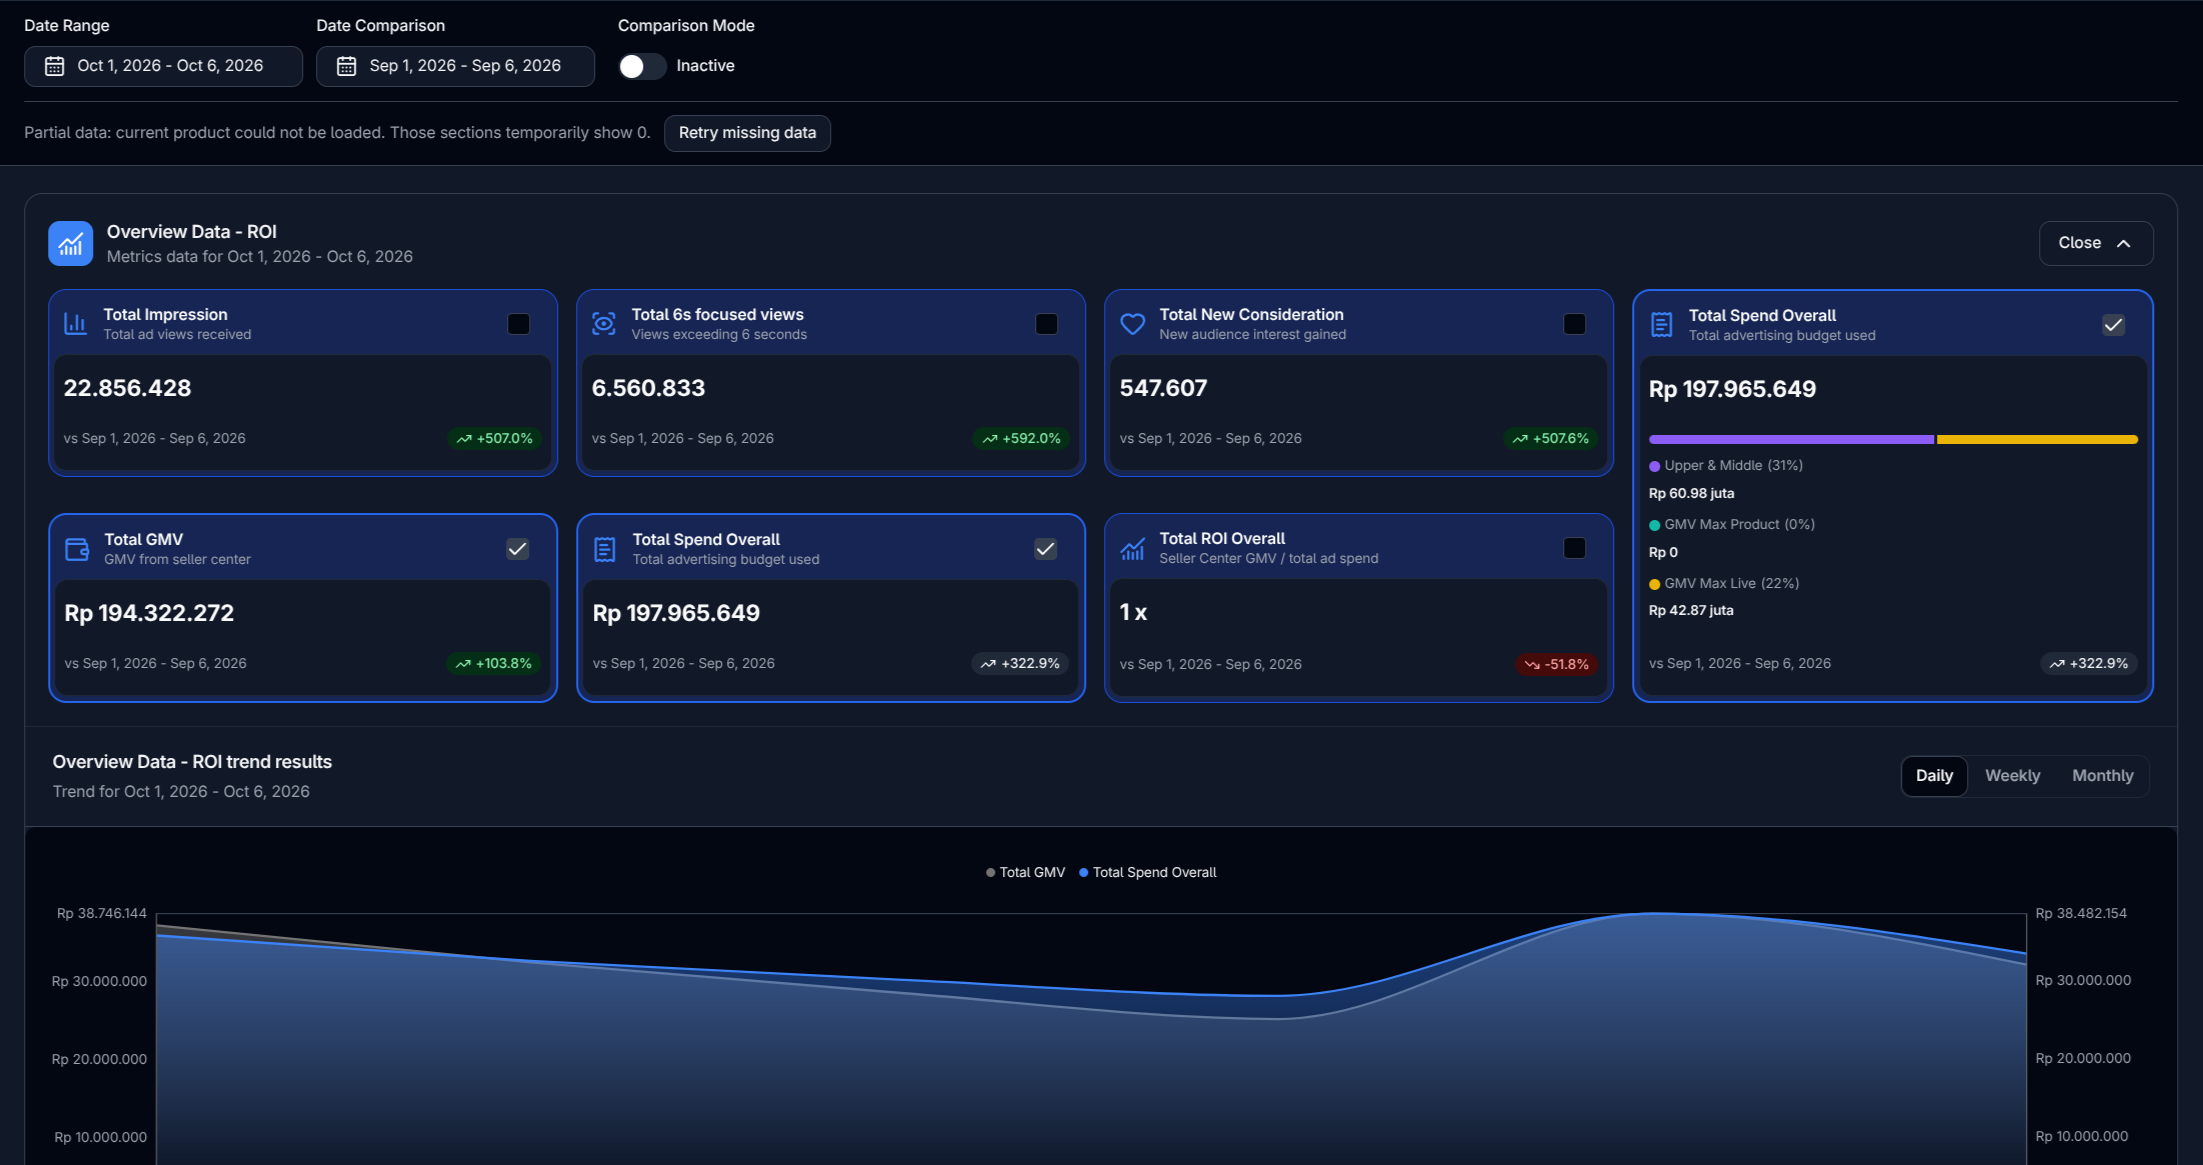This screenshot has height=1165, width=2203.
Task: Click the yellow GMV Max Live bar segment
Action: click(2037, 439)
